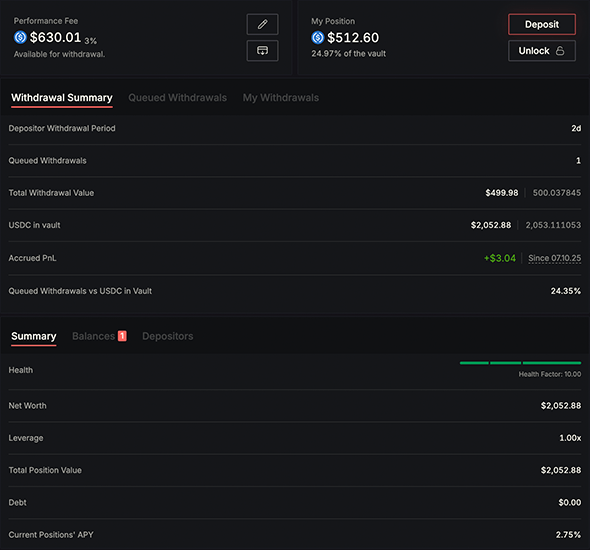Select the Withdrawal Summary tab

click(62, 98)
